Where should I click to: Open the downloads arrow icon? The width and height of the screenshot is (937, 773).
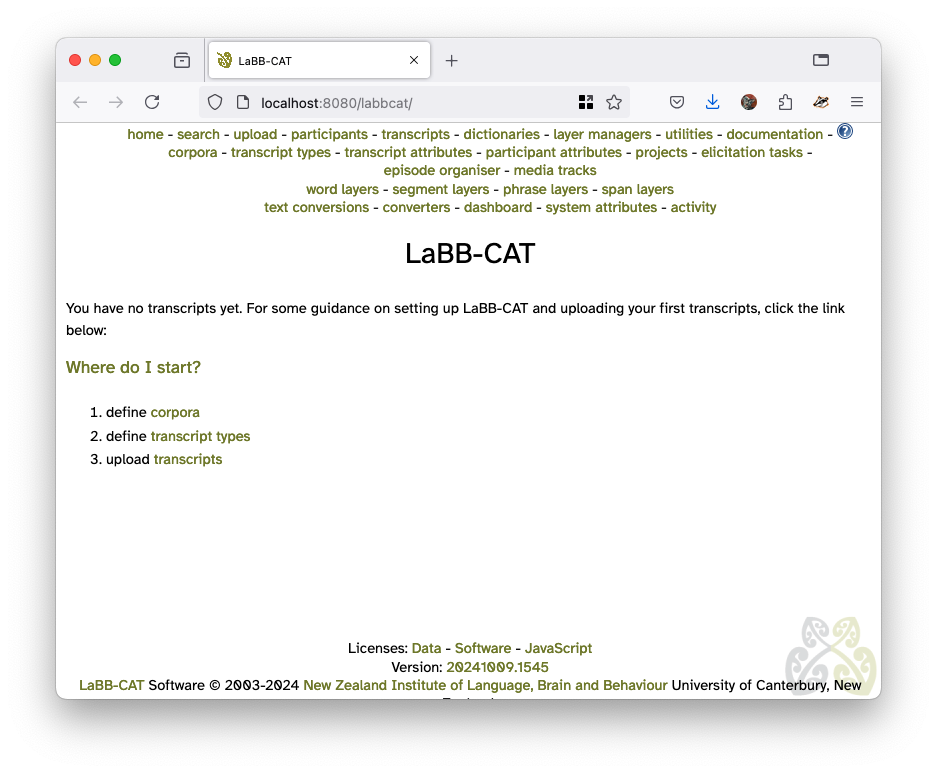pyautogui.click(x=712, y=102)
